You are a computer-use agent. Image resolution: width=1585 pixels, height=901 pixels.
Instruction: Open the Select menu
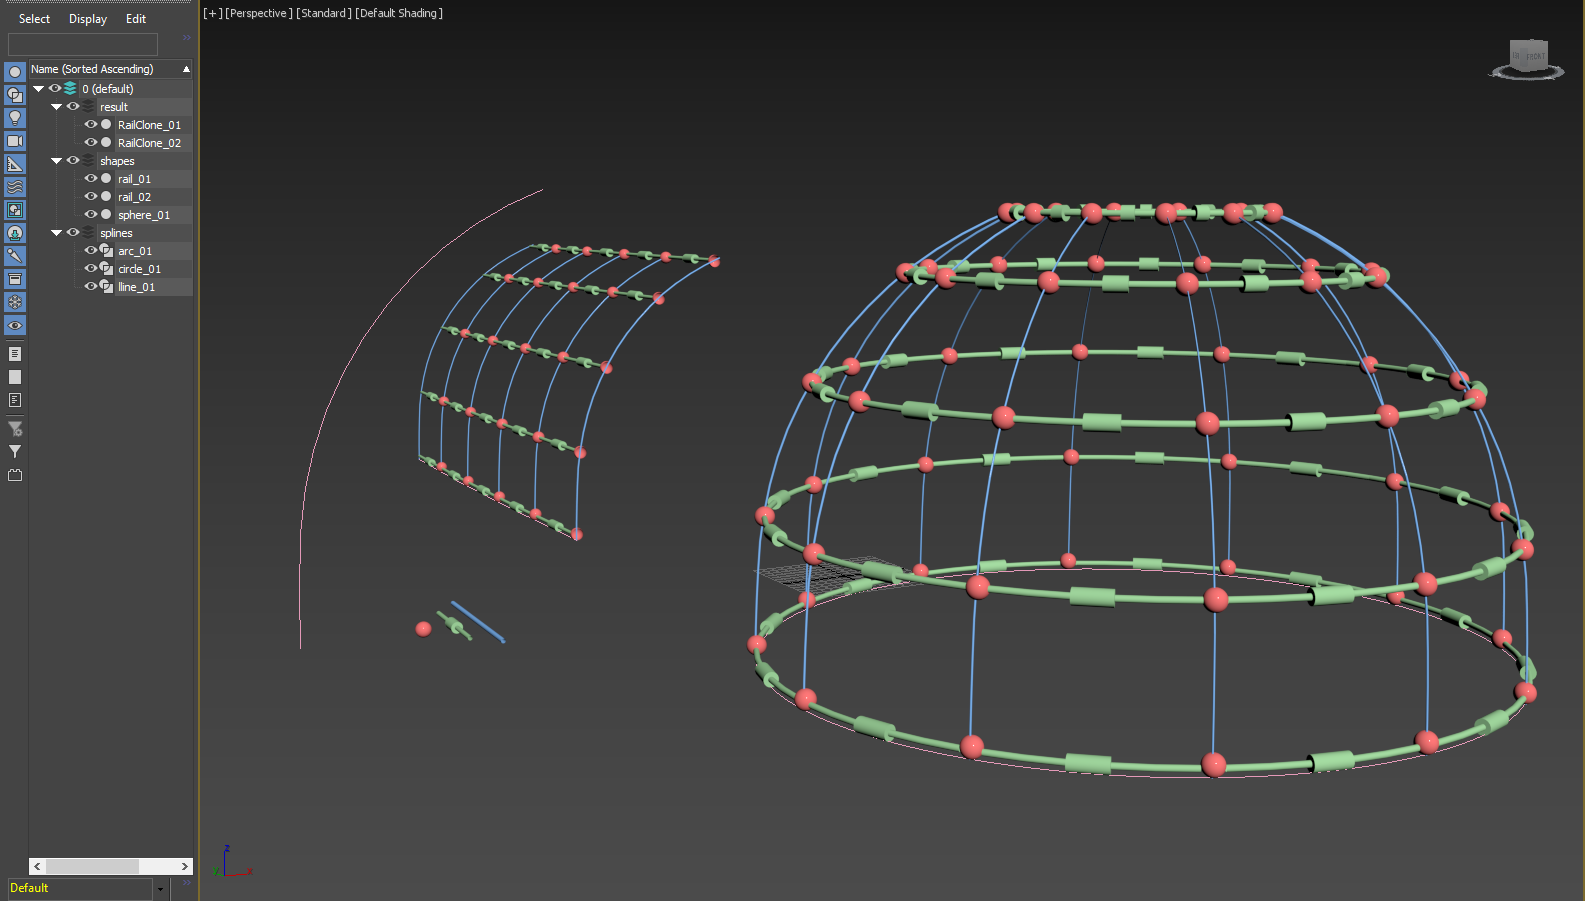pos(34,19)
